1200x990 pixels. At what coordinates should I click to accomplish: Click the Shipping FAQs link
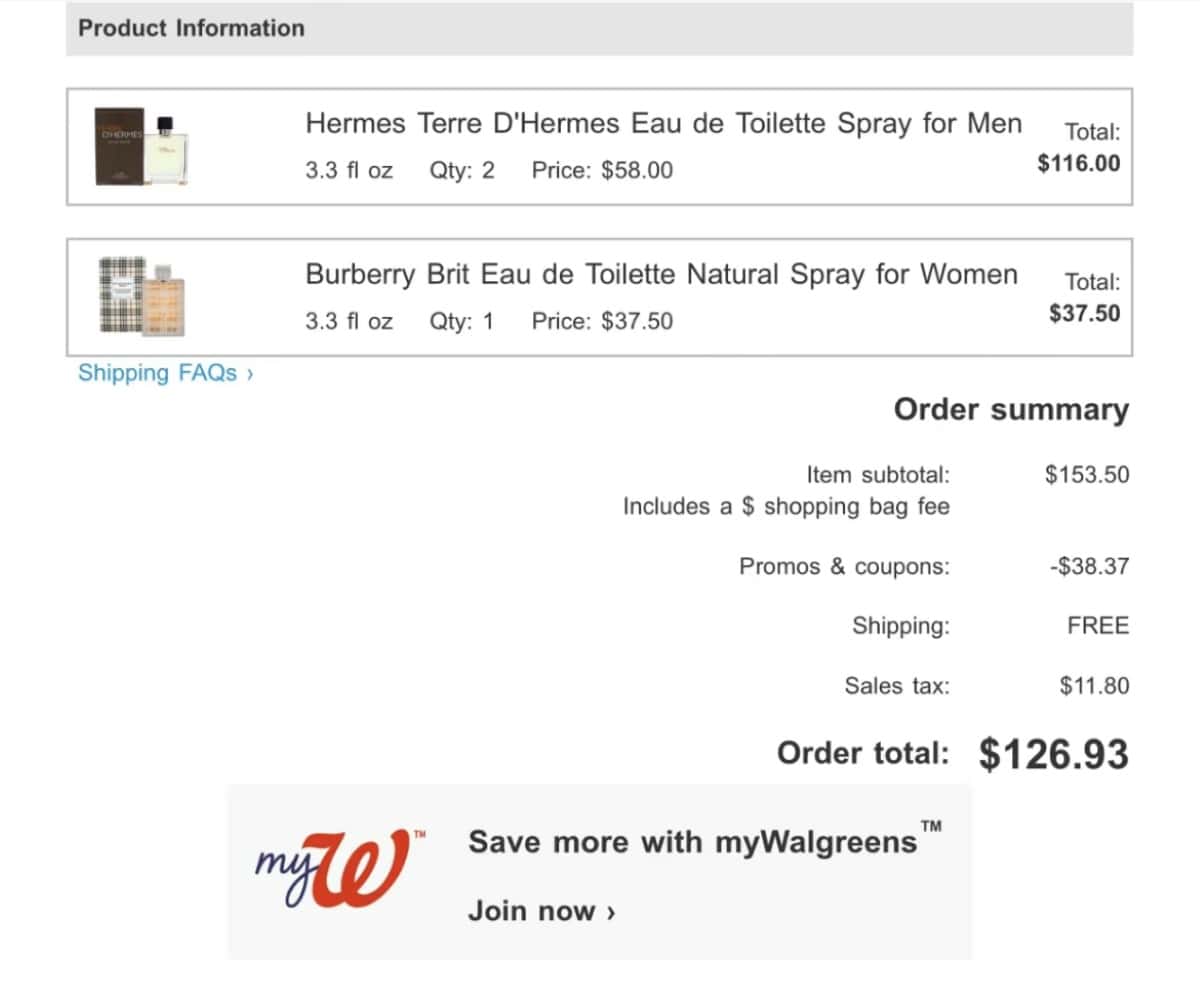(x=166, y=373)
